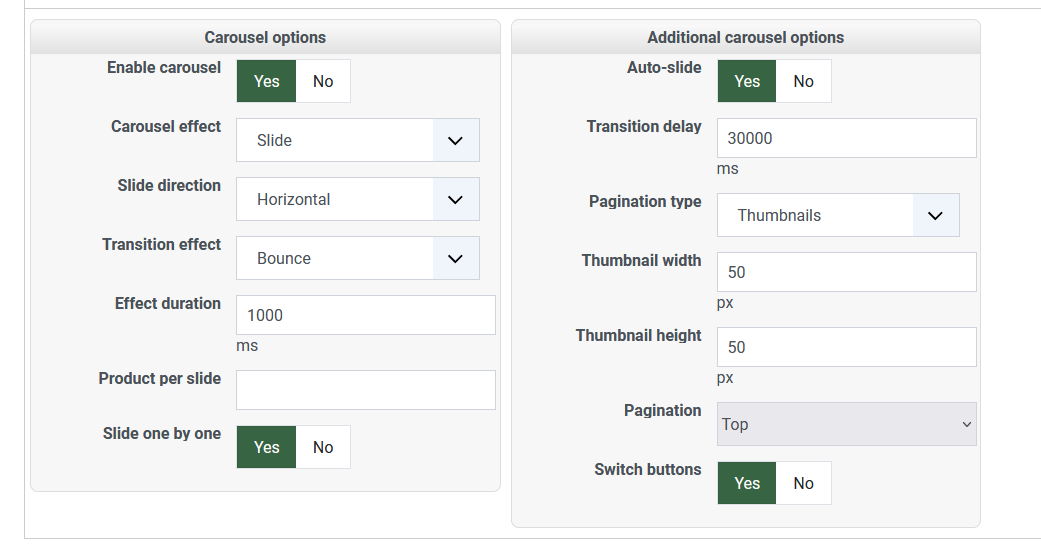Set Enable carousel to No
The height and width of the screenshot is (544, 1041).
pyautogui.click(x=323, y=81)
